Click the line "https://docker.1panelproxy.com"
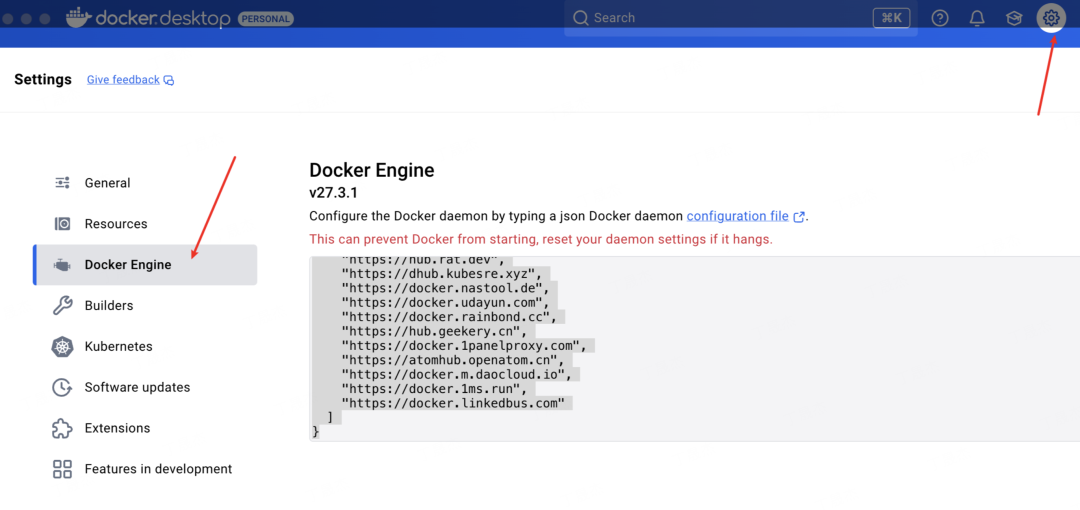This screenshot has width=1080, height=510. 465,345
